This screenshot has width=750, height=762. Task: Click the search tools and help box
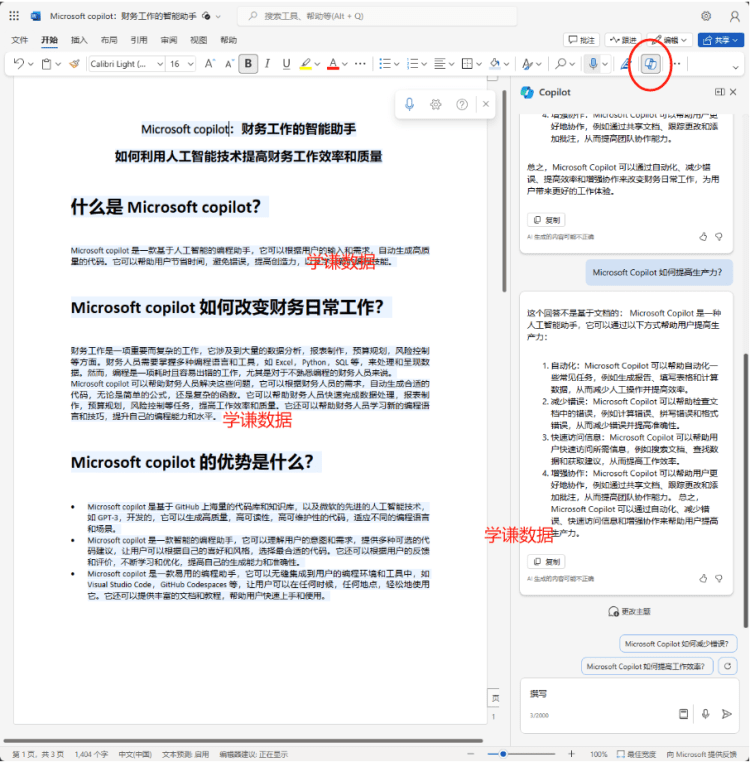(377, 16)
